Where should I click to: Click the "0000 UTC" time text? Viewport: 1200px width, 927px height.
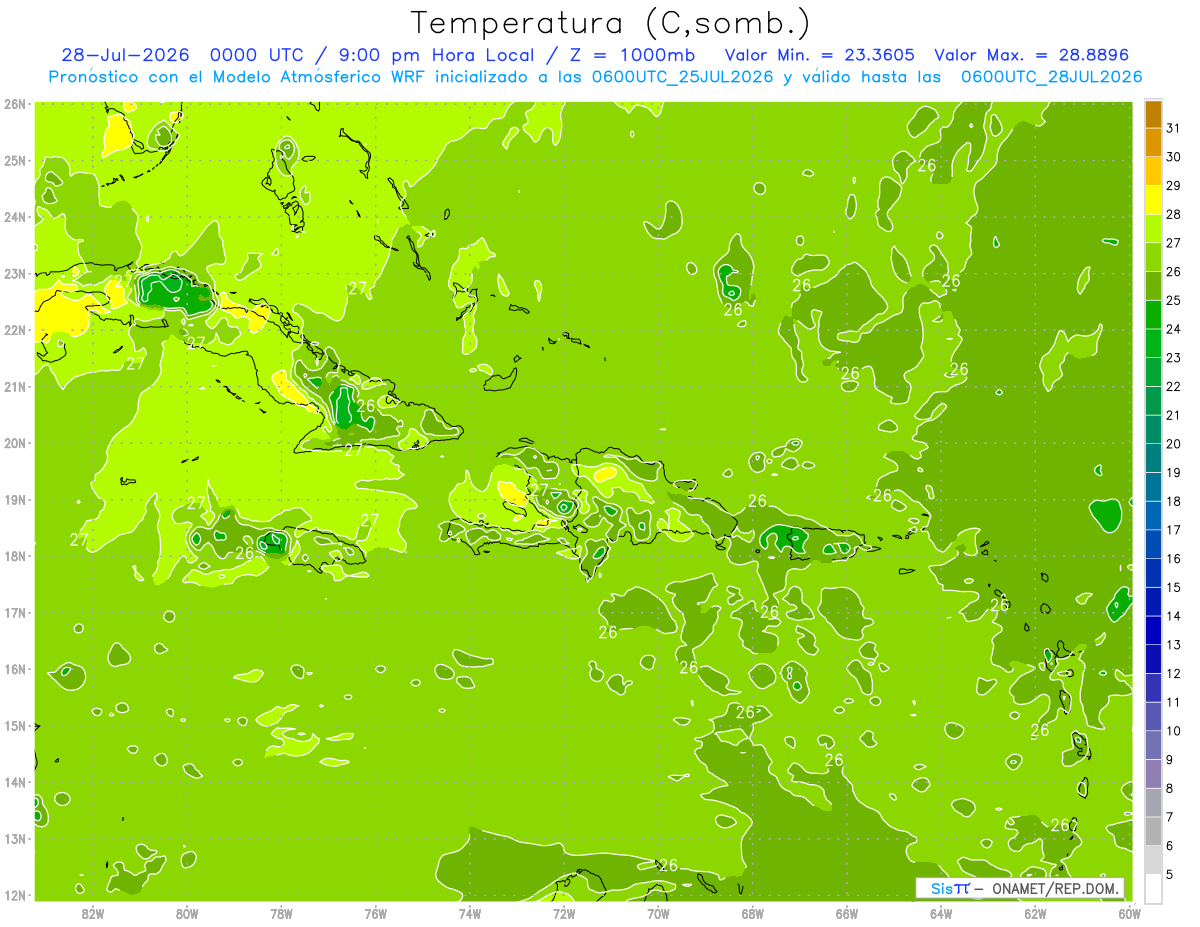(x=259, y=55)
